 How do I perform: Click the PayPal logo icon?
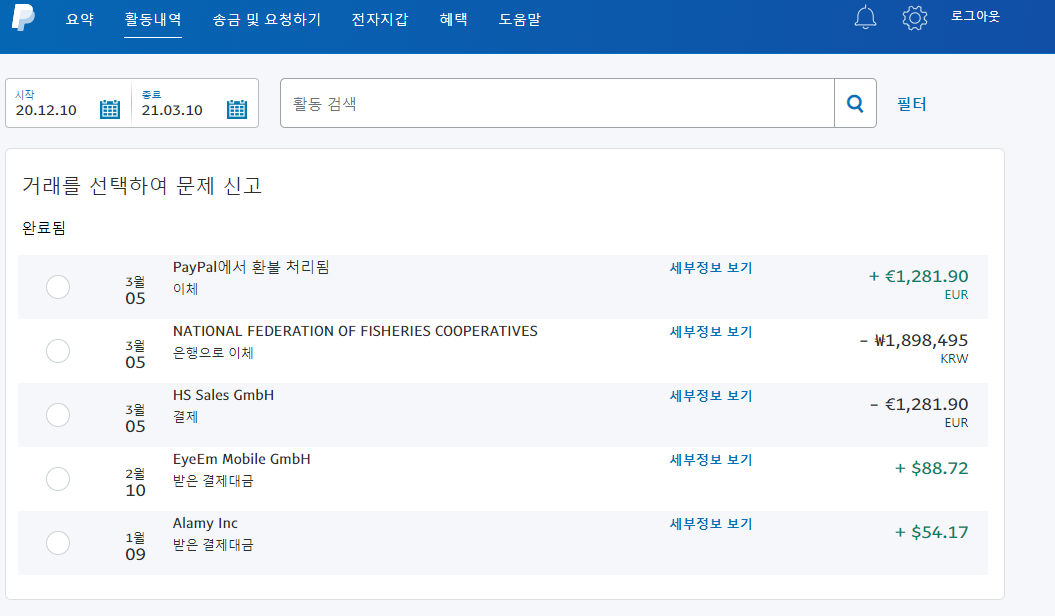pyautogui.click(x=23, y=17)
